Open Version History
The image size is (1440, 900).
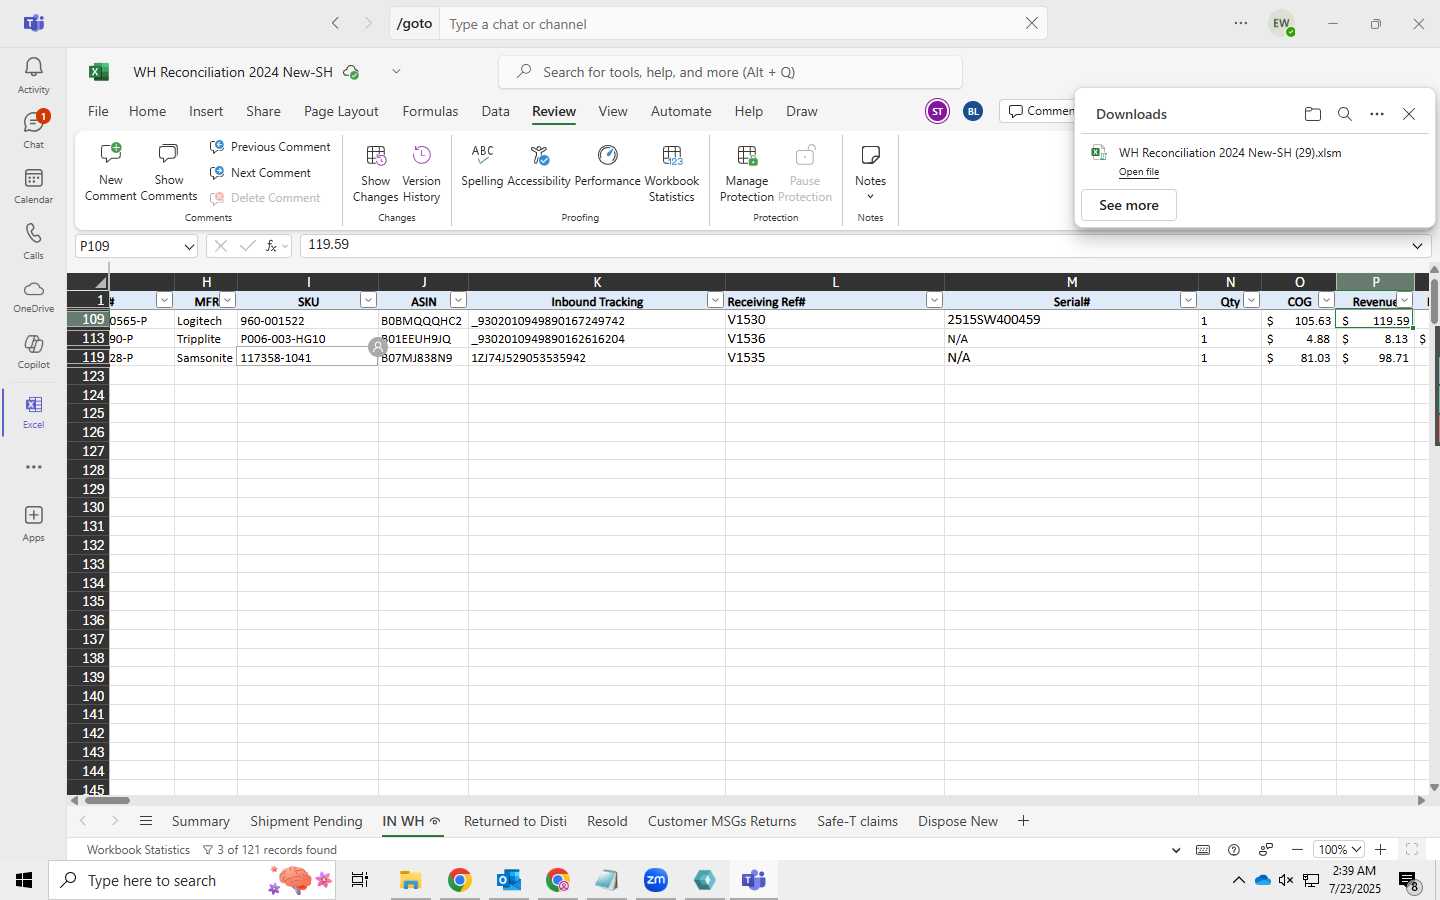click(421, 173)
